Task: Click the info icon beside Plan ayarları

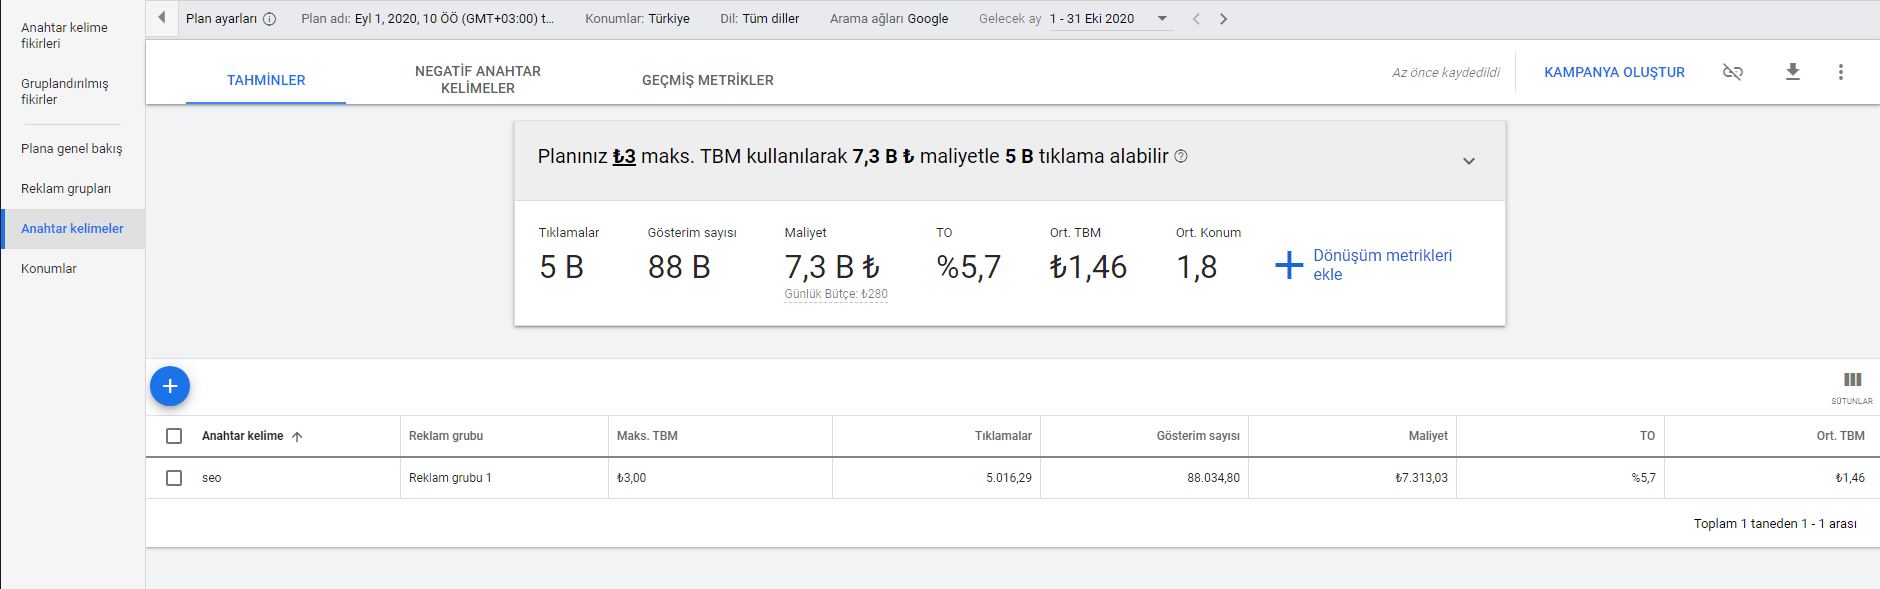Action: tap(269, 19)
